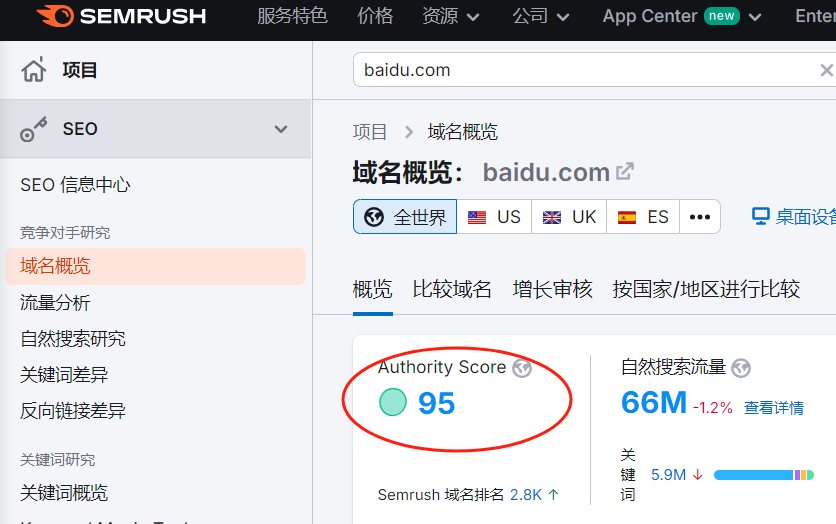The height and width of the screenshot is (524, 836).
Task: Click the Semrush flame logo
Action: coord(55,16)
